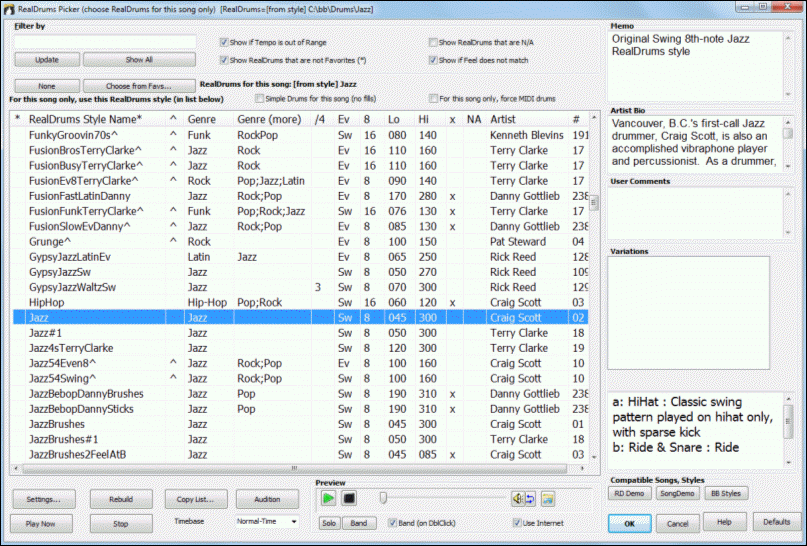Sort by Genre column header
The width and height of the screenshot is (807, 546).
[x=208, y=119]
